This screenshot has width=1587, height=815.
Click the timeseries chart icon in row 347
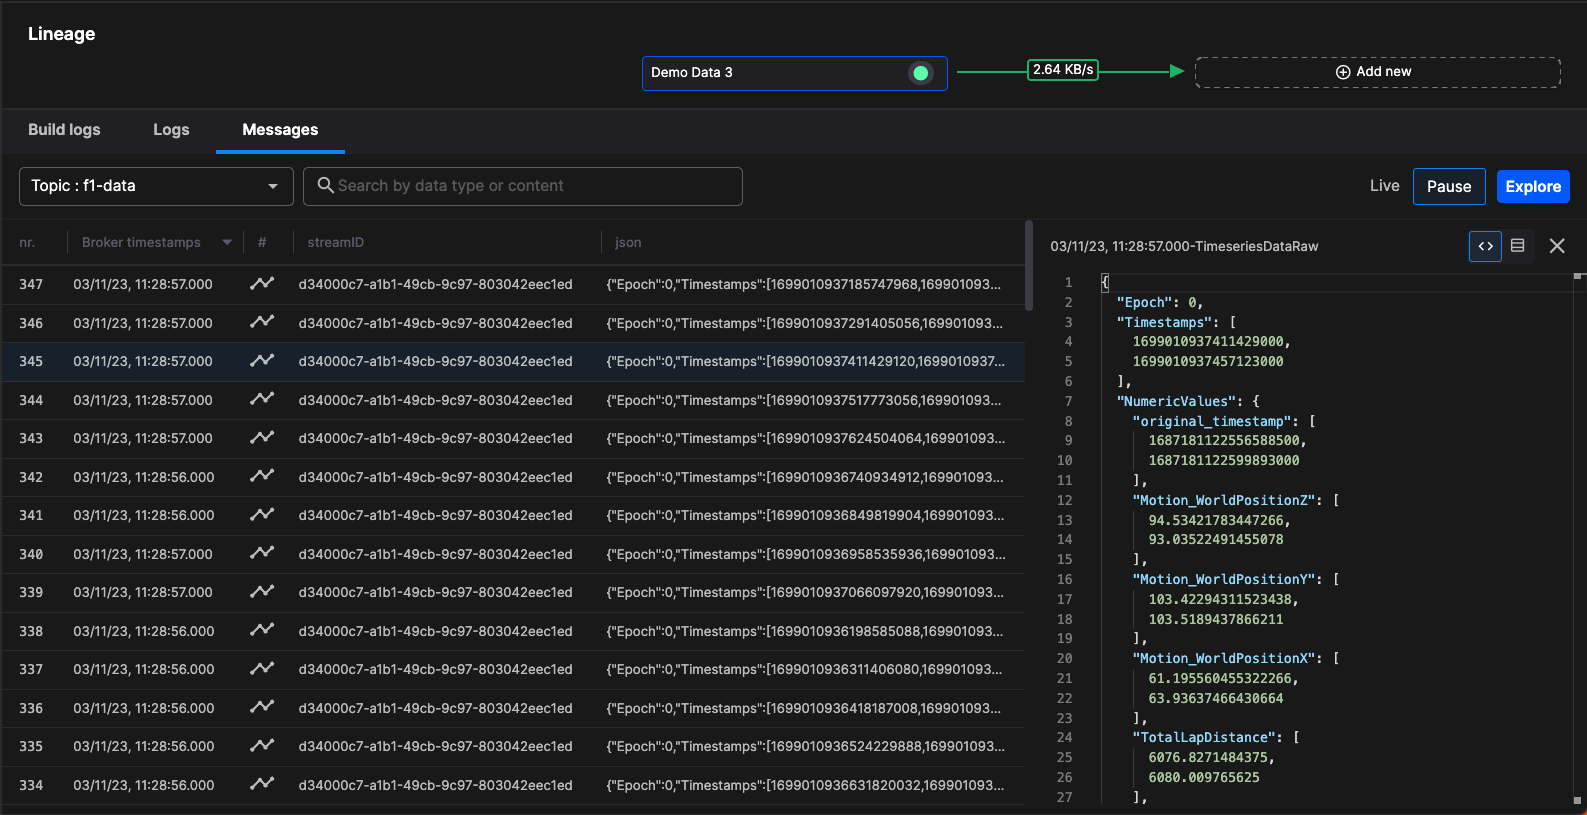(x=262, y=284)
